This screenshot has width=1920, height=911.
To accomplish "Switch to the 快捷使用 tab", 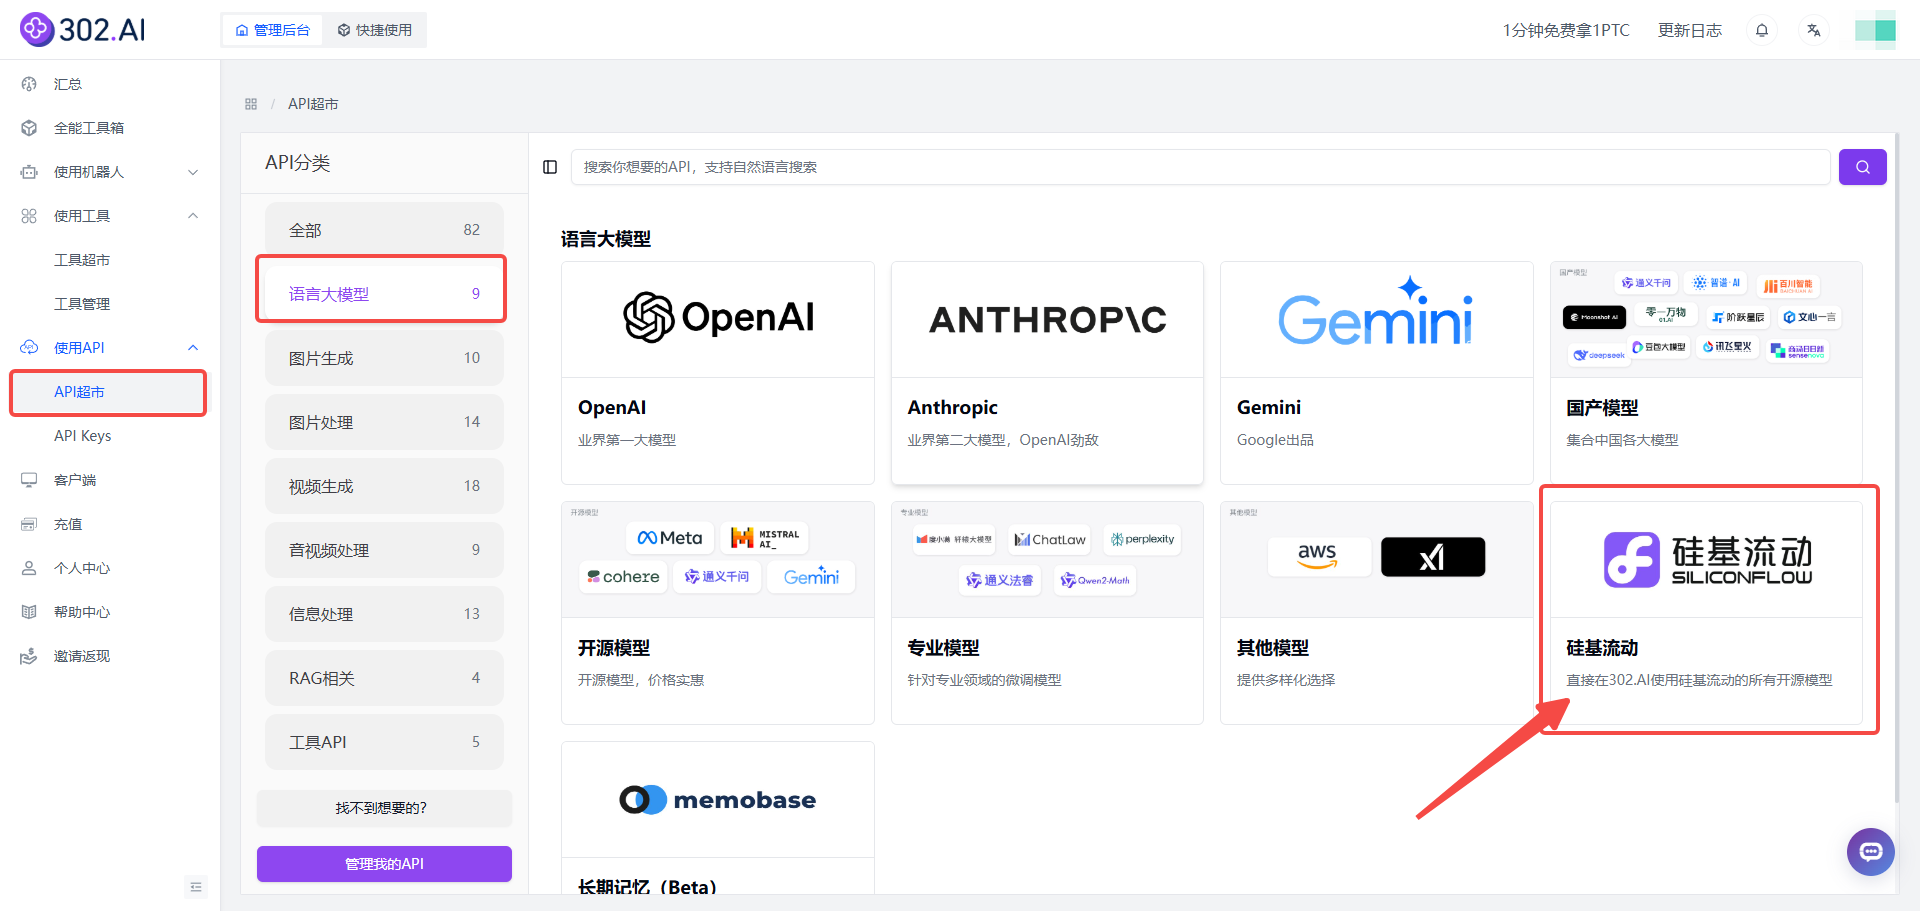I will coord(375,30).
